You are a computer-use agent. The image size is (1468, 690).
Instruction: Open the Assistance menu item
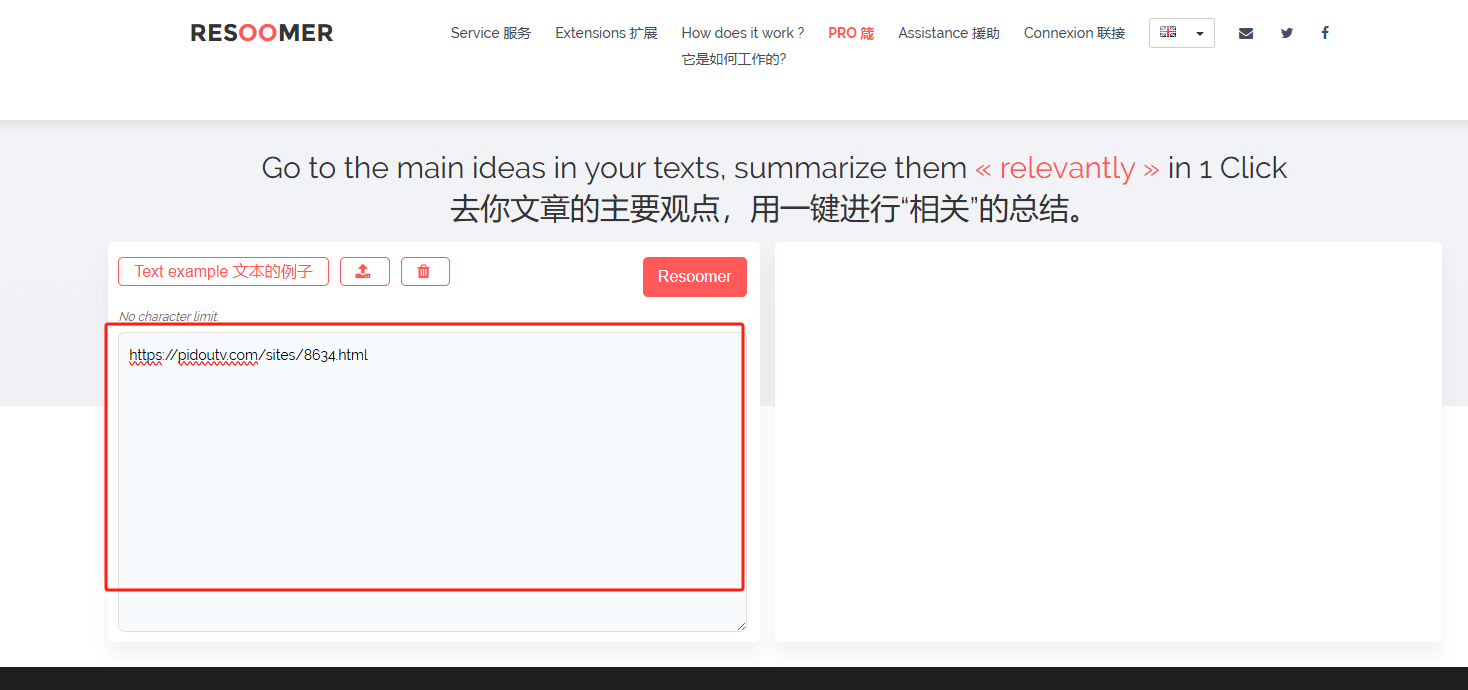point(949,33)
